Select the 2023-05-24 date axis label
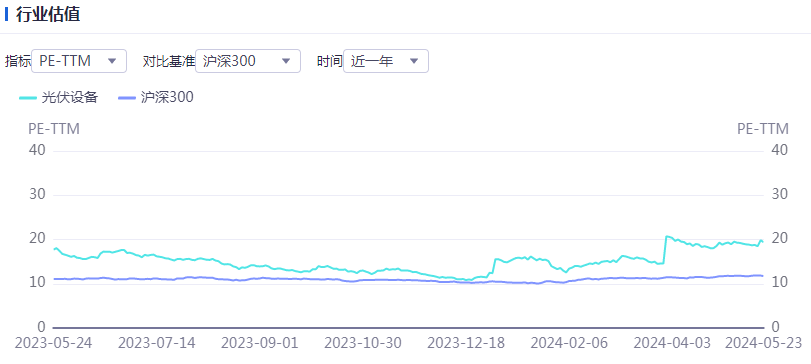811x364 pixels. pos(53,343)
